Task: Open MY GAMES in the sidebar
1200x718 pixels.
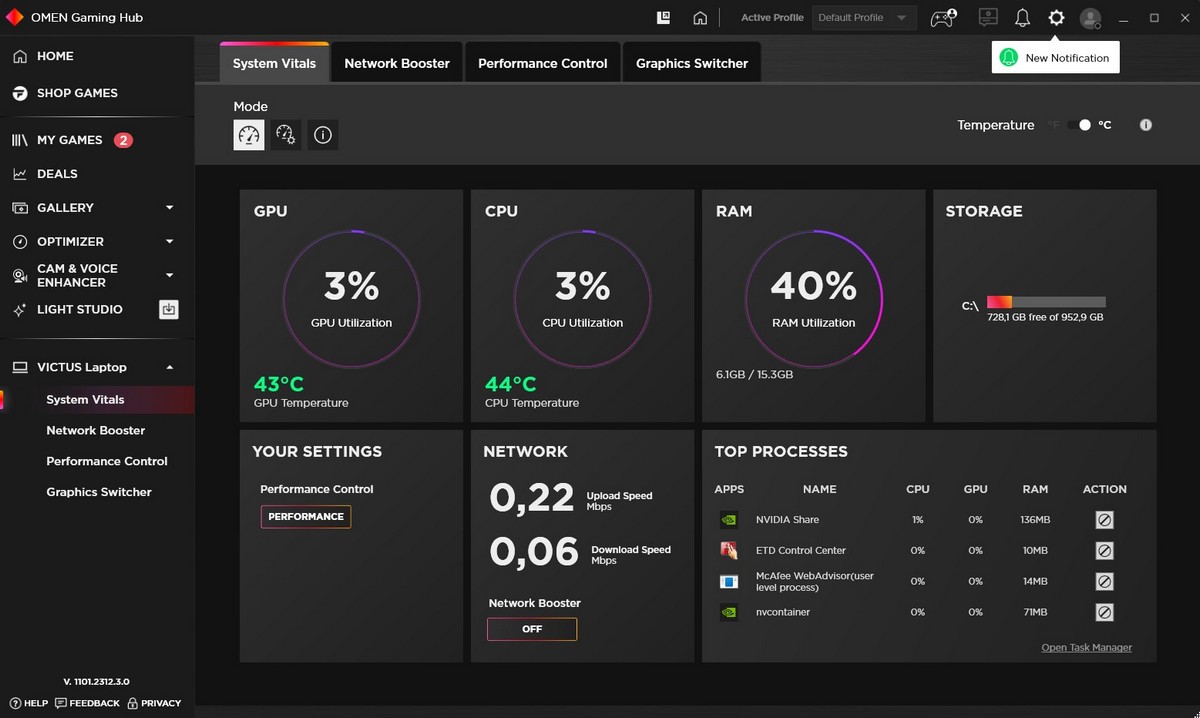Action: pyautogui.click(x=69, y=140)
